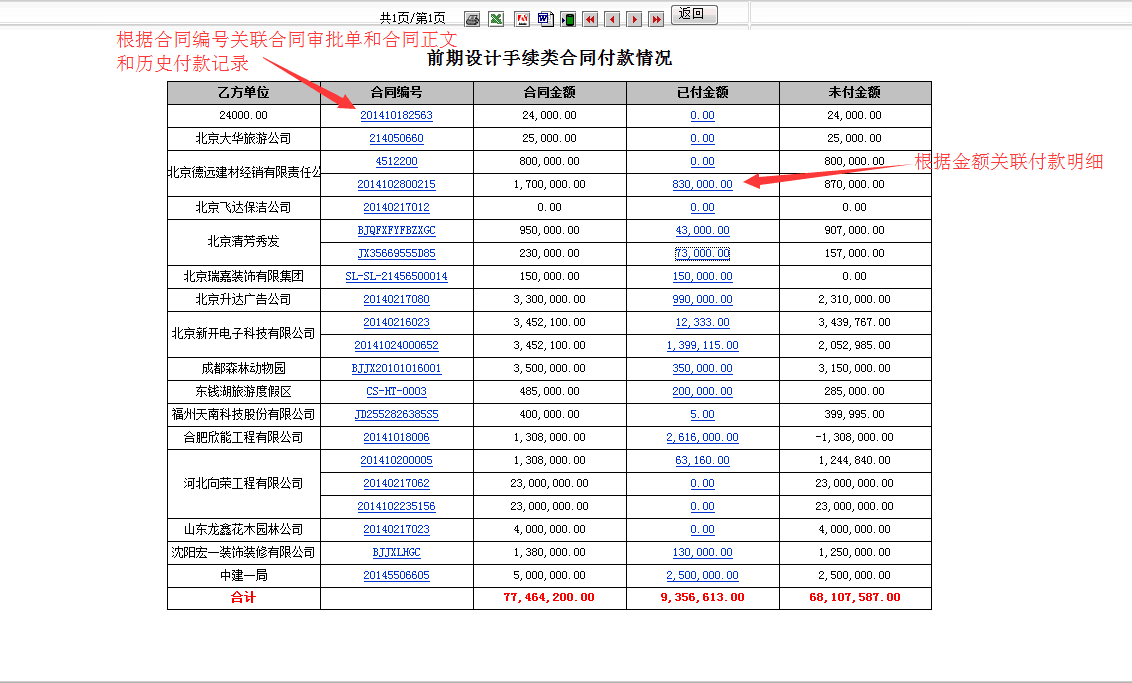Export report as Adobe PDF
Screen dimensions: 1132x683
(522, 18)
